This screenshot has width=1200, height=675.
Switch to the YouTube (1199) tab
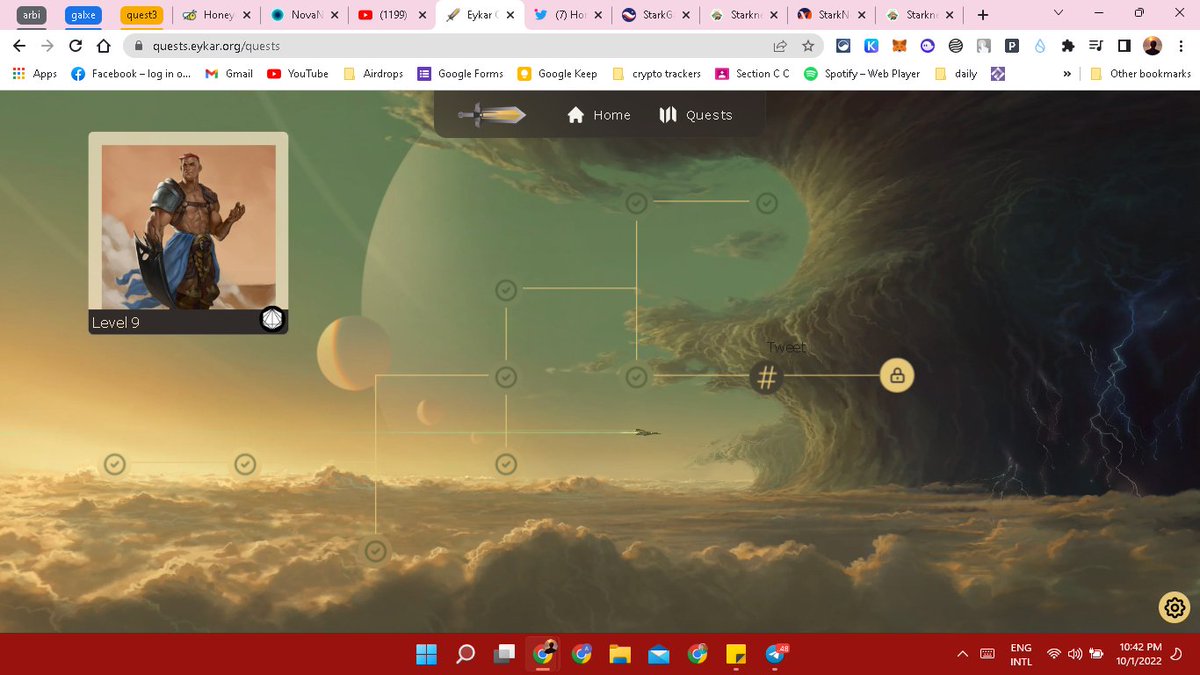click(391, 15)
